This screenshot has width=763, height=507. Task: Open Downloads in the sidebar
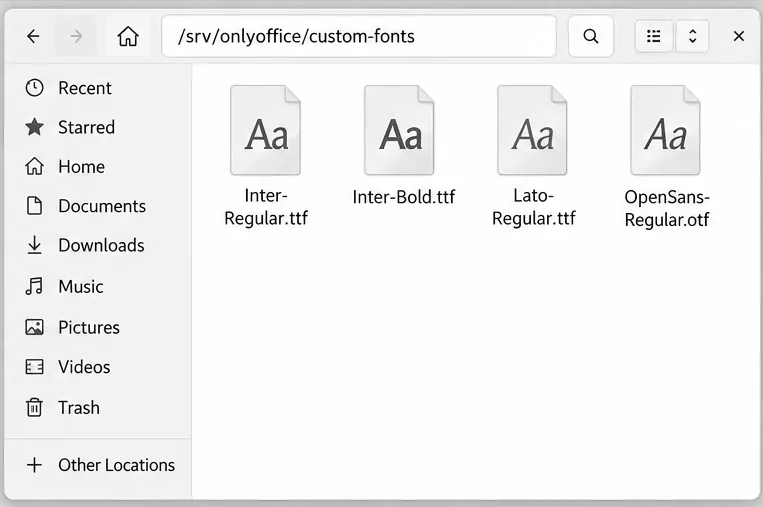pyautogui.click(x=98, y=246)
